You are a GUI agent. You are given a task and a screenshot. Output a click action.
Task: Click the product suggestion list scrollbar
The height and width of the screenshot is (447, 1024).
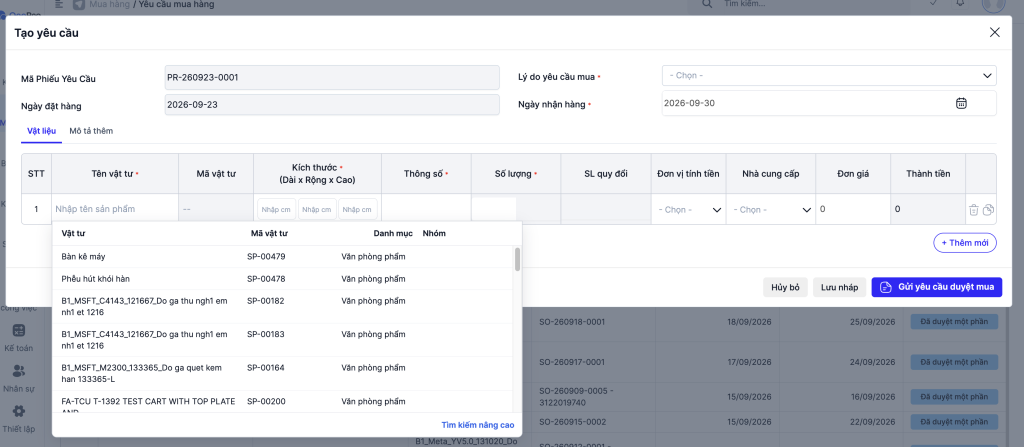pyautogui.click(x=517, y=259)
